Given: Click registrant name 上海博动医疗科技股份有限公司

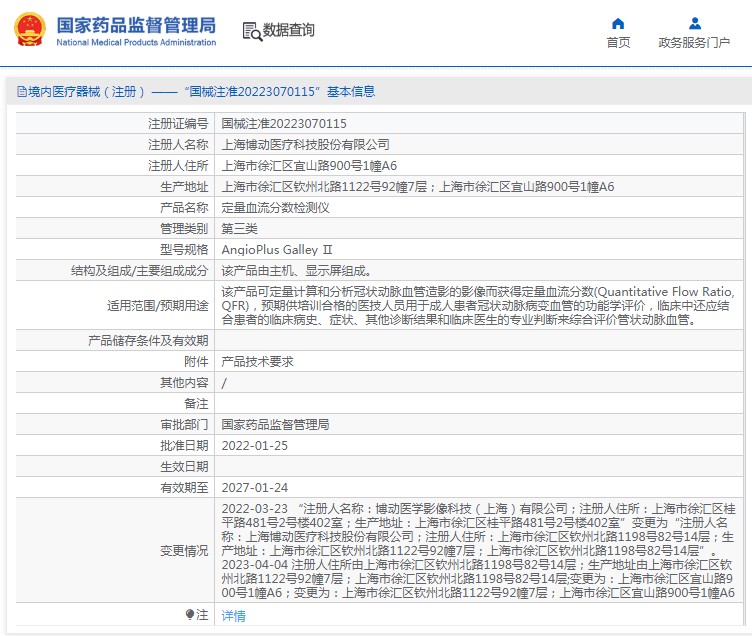Looking at the screenshot, I should pos(305,144).
